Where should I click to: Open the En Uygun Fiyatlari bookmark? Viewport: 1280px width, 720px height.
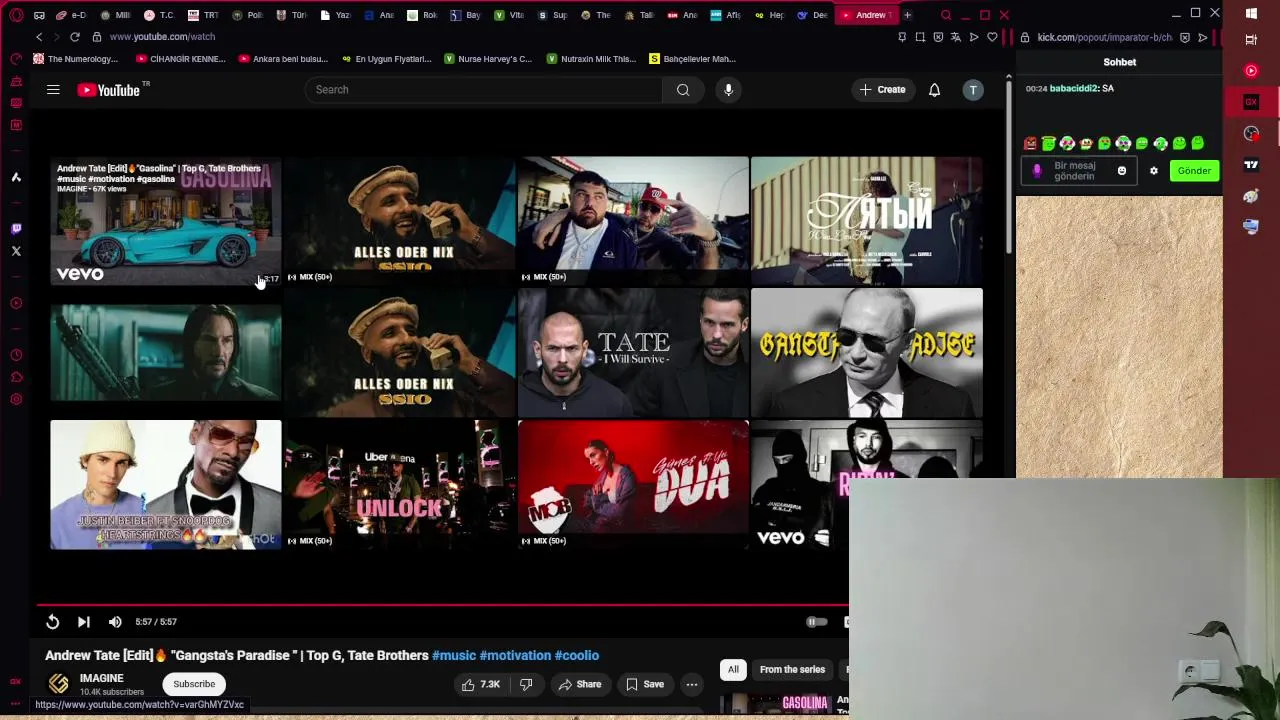(386, 59)
